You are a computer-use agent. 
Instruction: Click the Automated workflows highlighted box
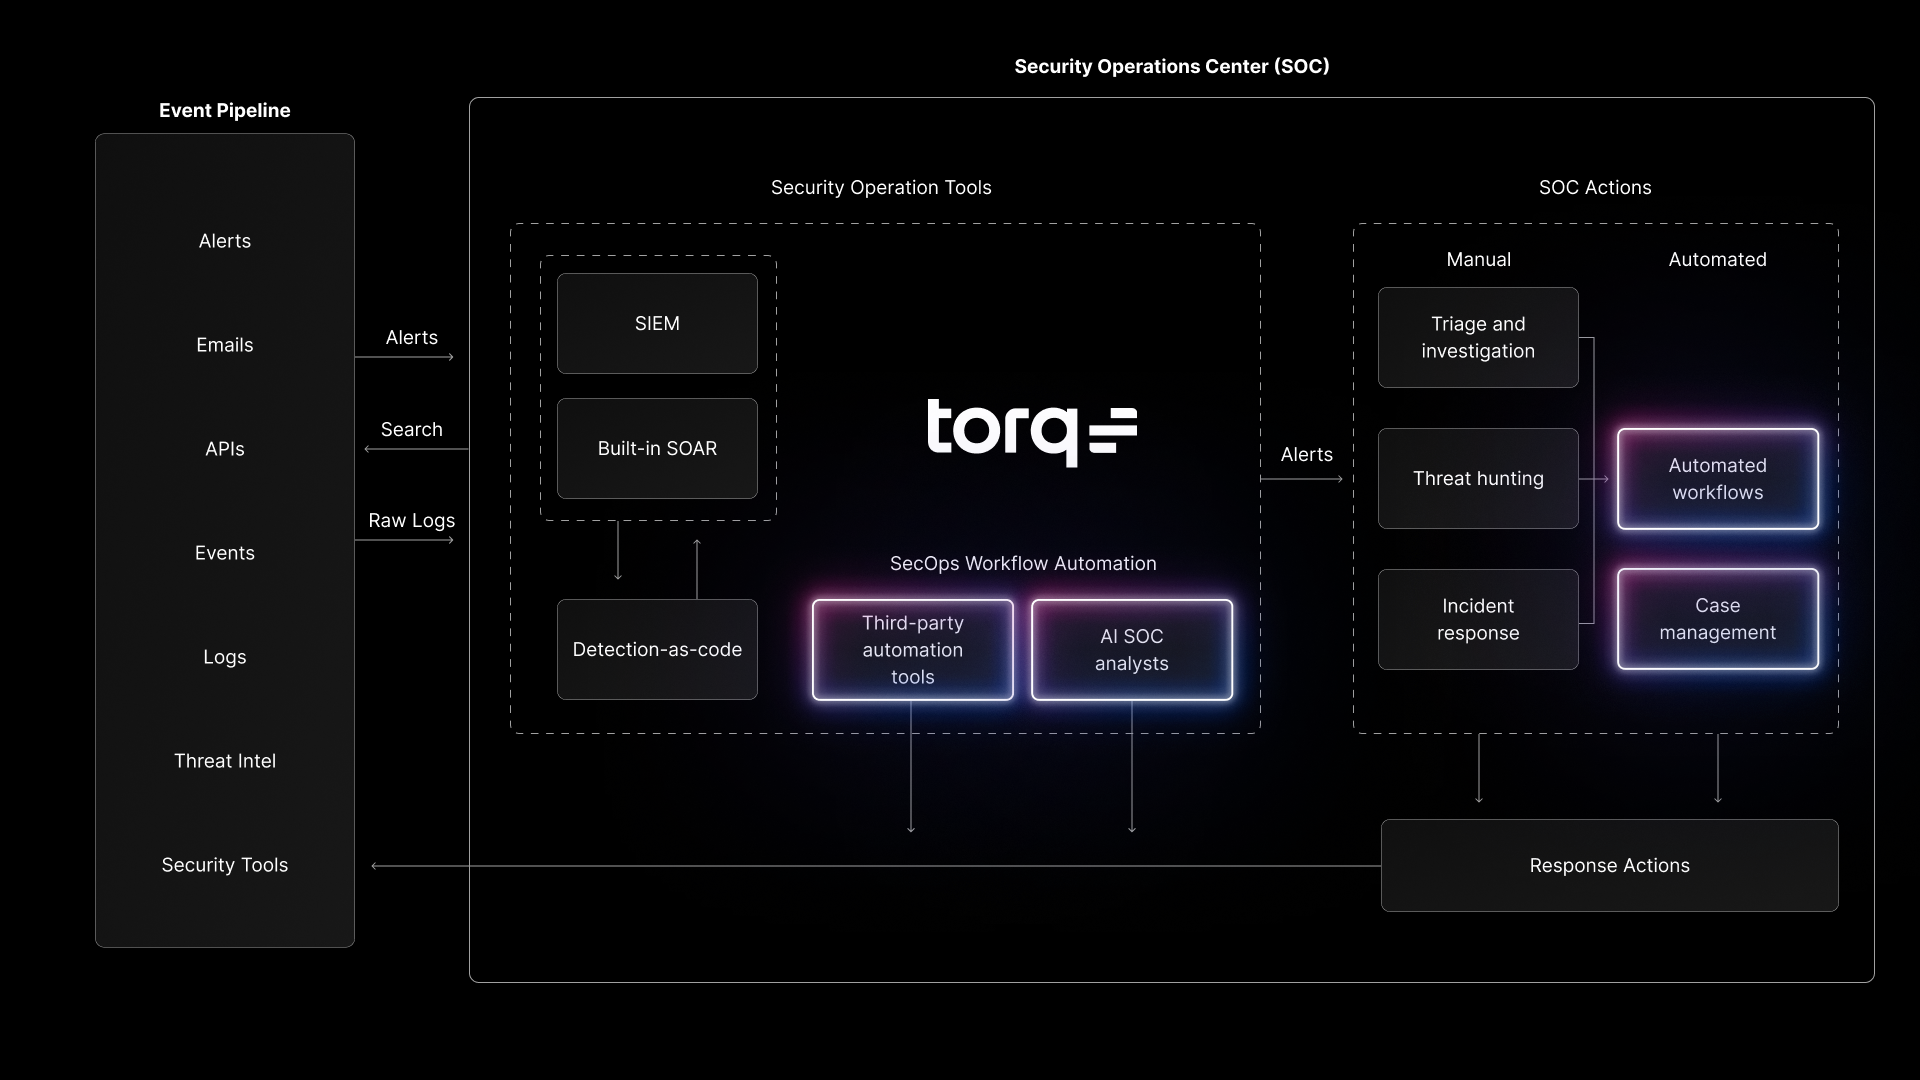[1717, 478]
